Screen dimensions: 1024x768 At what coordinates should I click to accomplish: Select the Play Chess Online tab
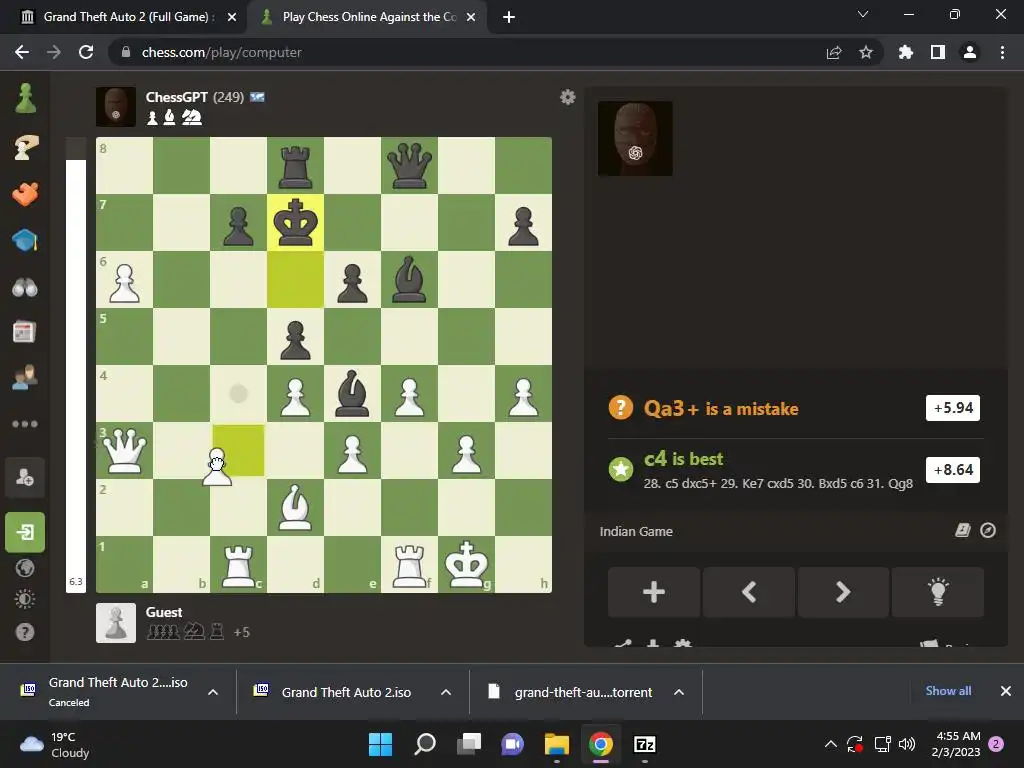point(369,17)
